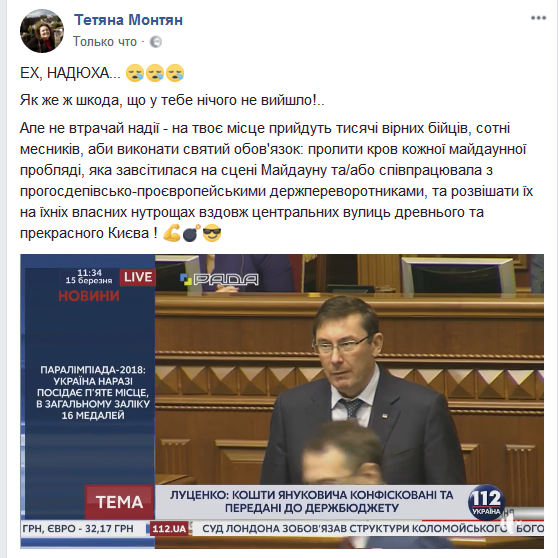This screenshot has width=558, height=558.
Task: Click the red 112.UA ticker badge
Action: [169, 529]
